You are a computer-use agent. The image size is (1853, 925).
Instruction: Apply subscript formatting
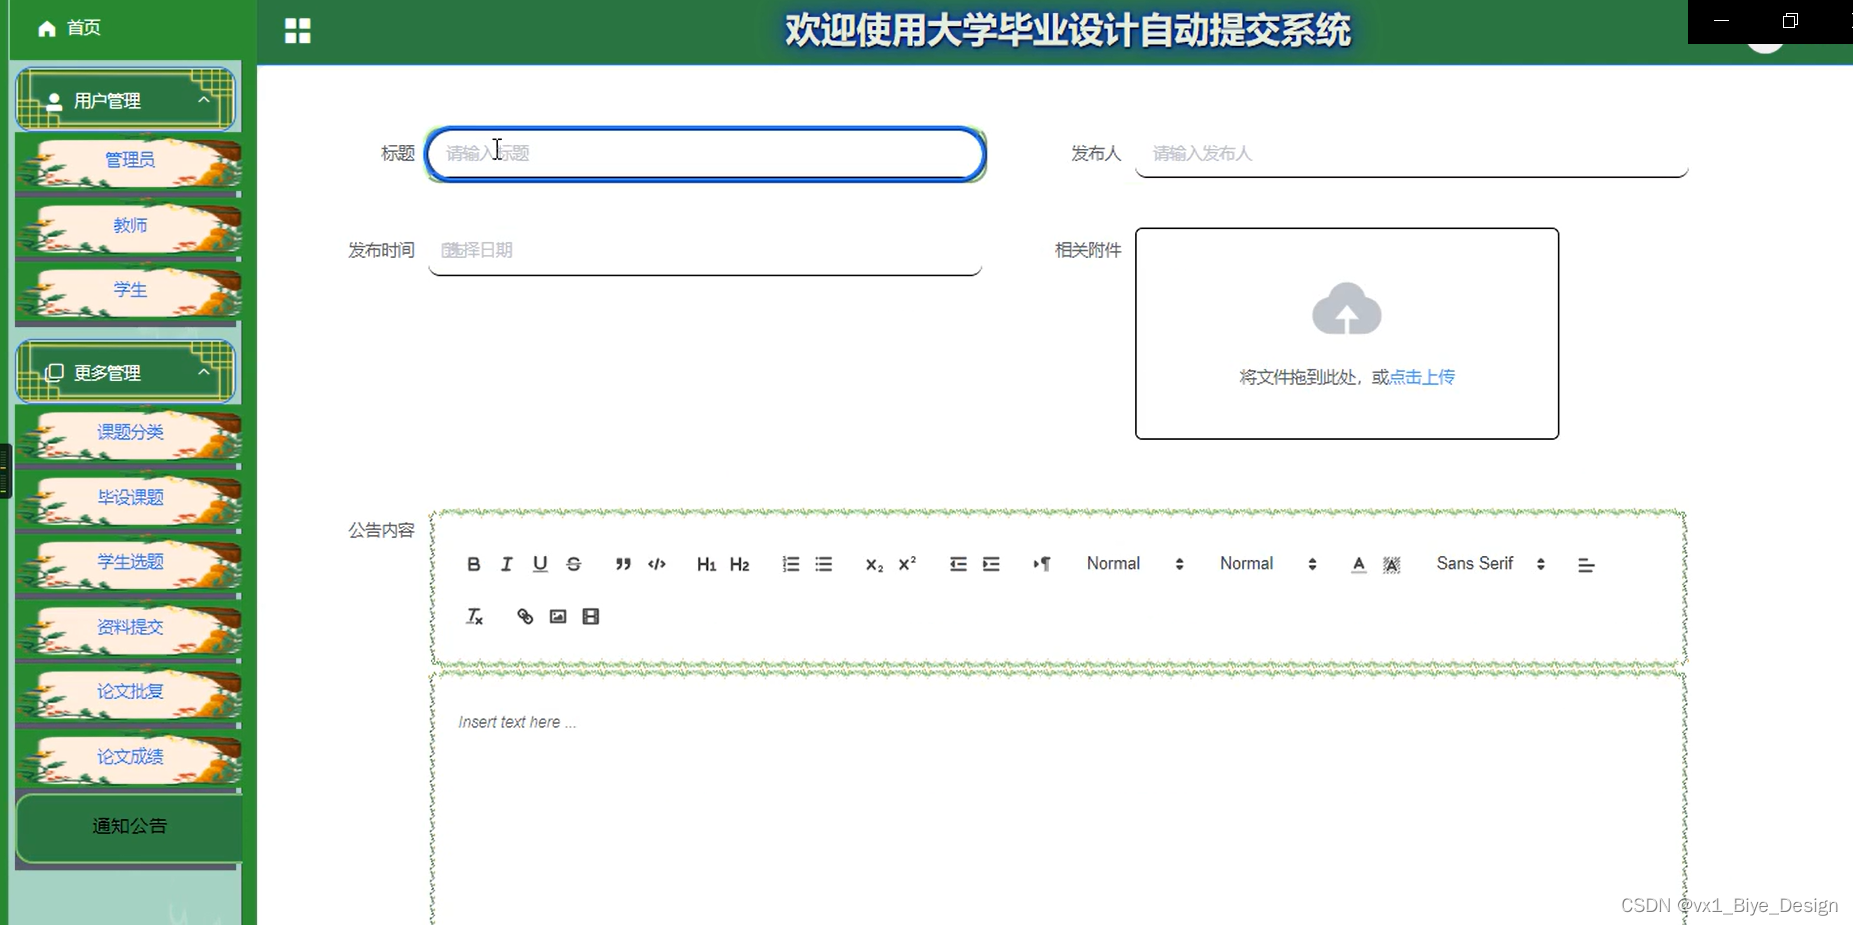(874, 564)
